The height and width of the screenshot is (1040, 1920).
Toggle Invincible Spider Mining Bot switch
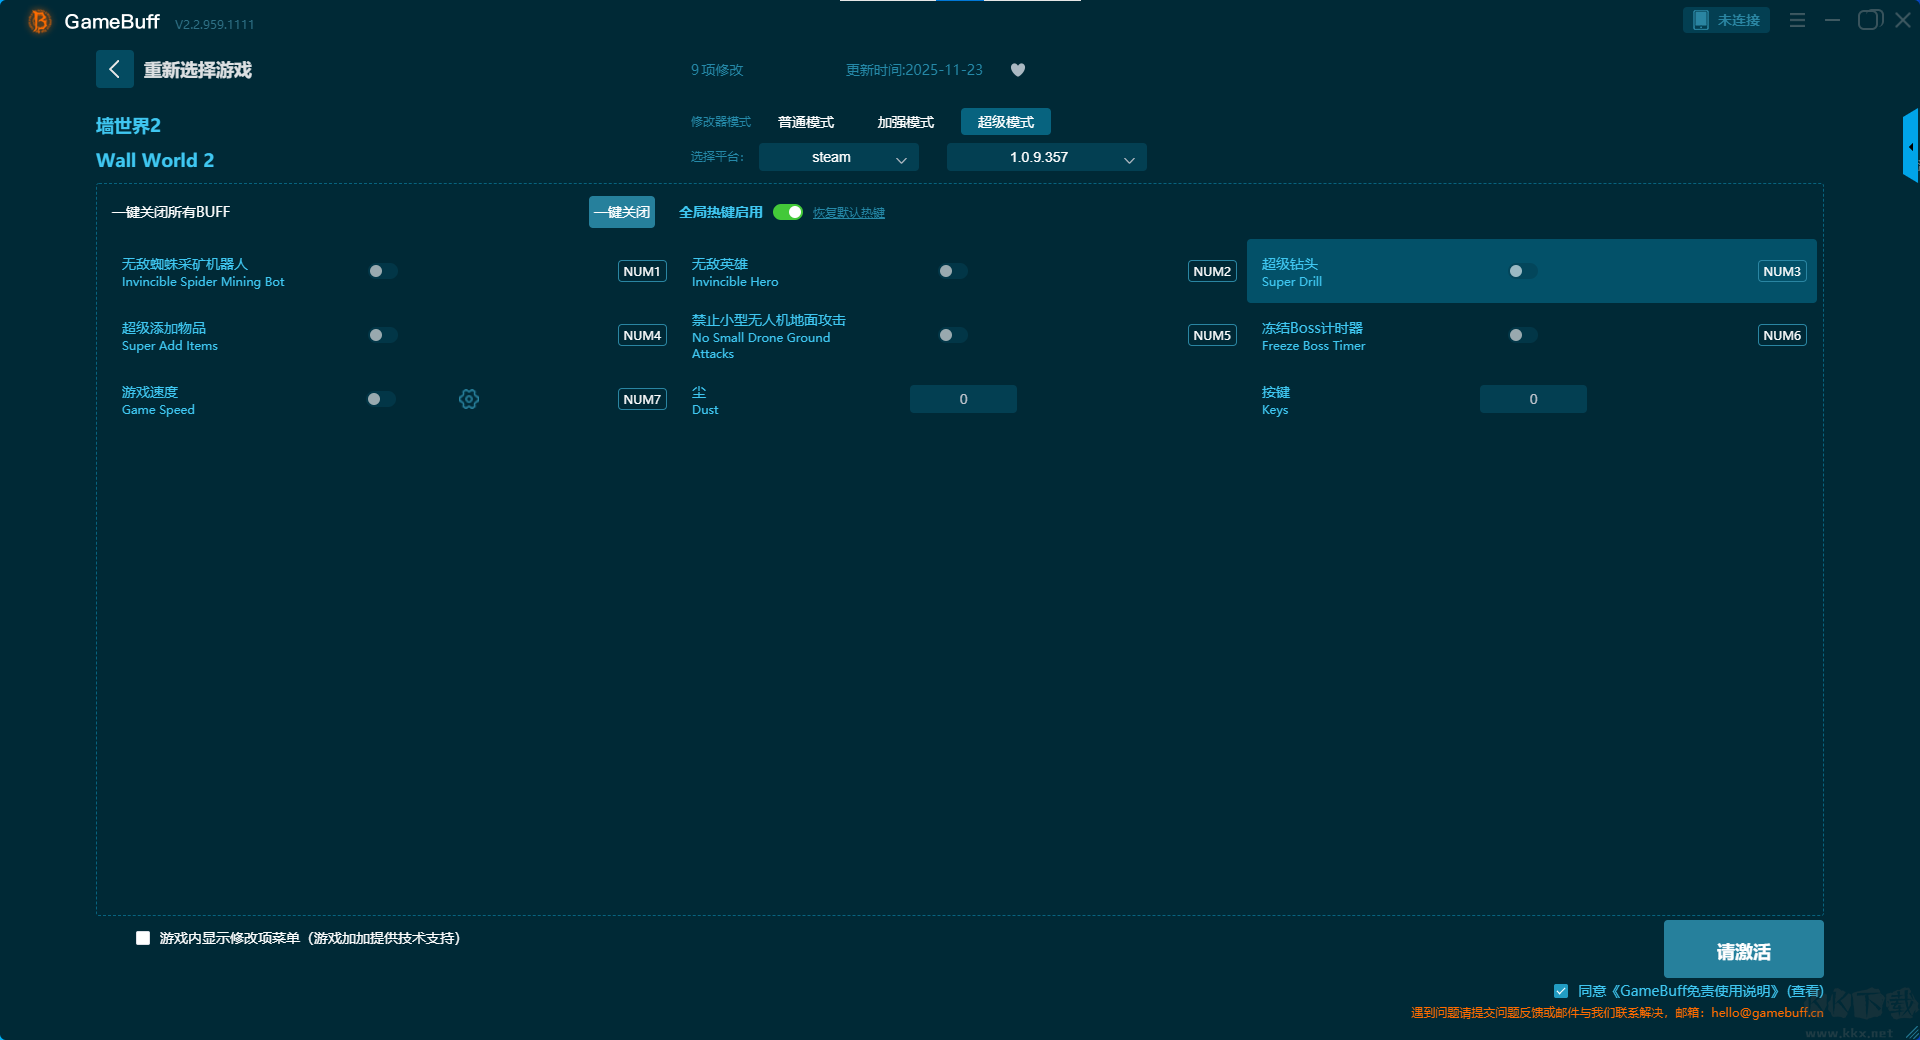coord(382,271)
